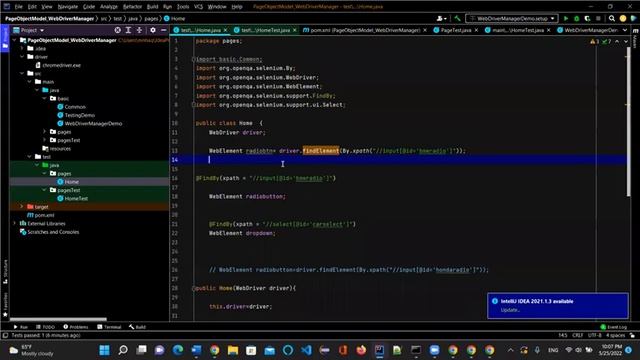This screenshot has height=360, width=640.
Task: Expand all icon in Project panel header
Action: pyautogui.click(x=128, y=30)
